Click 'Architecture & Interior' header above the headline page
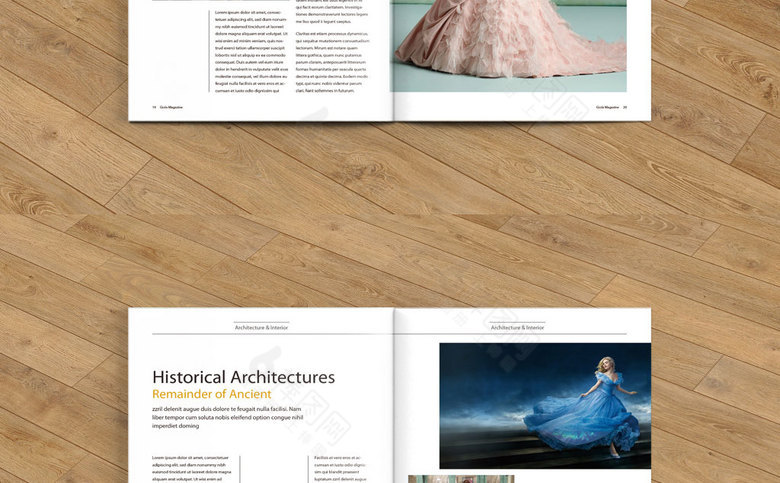Viewport: 780px width, 483px height. (x=261, y=327)
